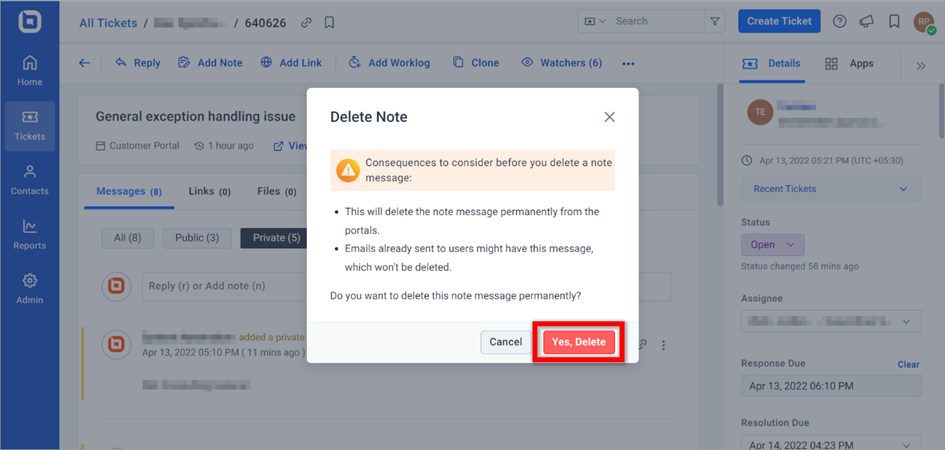
Task: Select Links (0) tab
Action: (209, 192)
